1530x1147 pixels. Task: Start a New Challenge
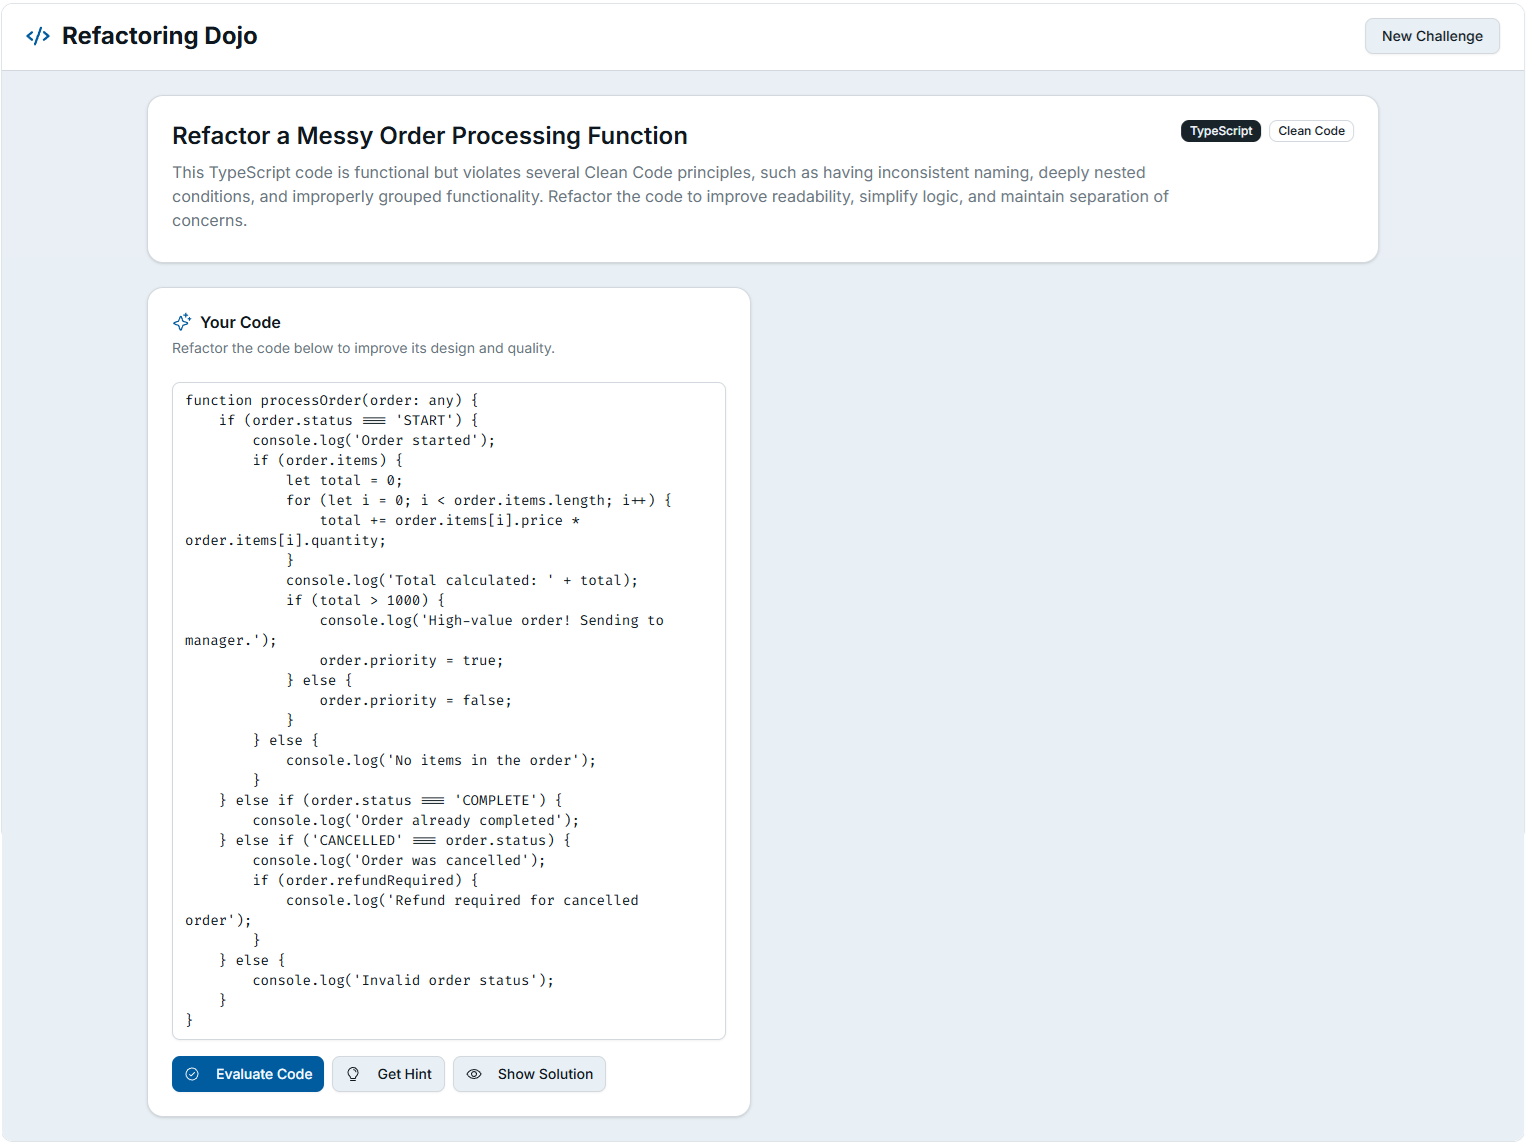coord(1432,36)
